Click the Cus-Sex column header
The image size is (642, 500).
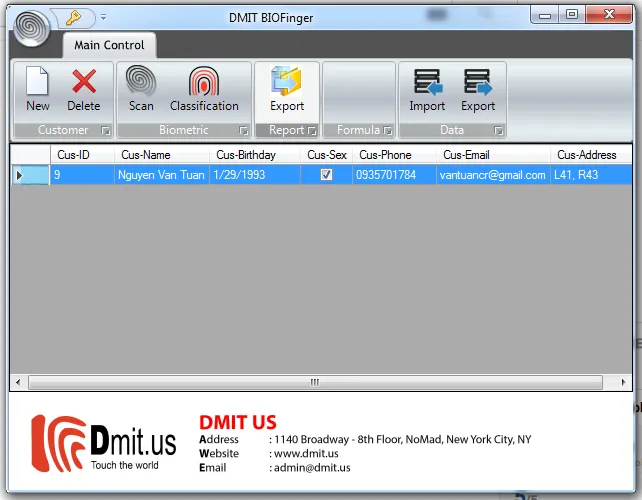pos(327,155)
